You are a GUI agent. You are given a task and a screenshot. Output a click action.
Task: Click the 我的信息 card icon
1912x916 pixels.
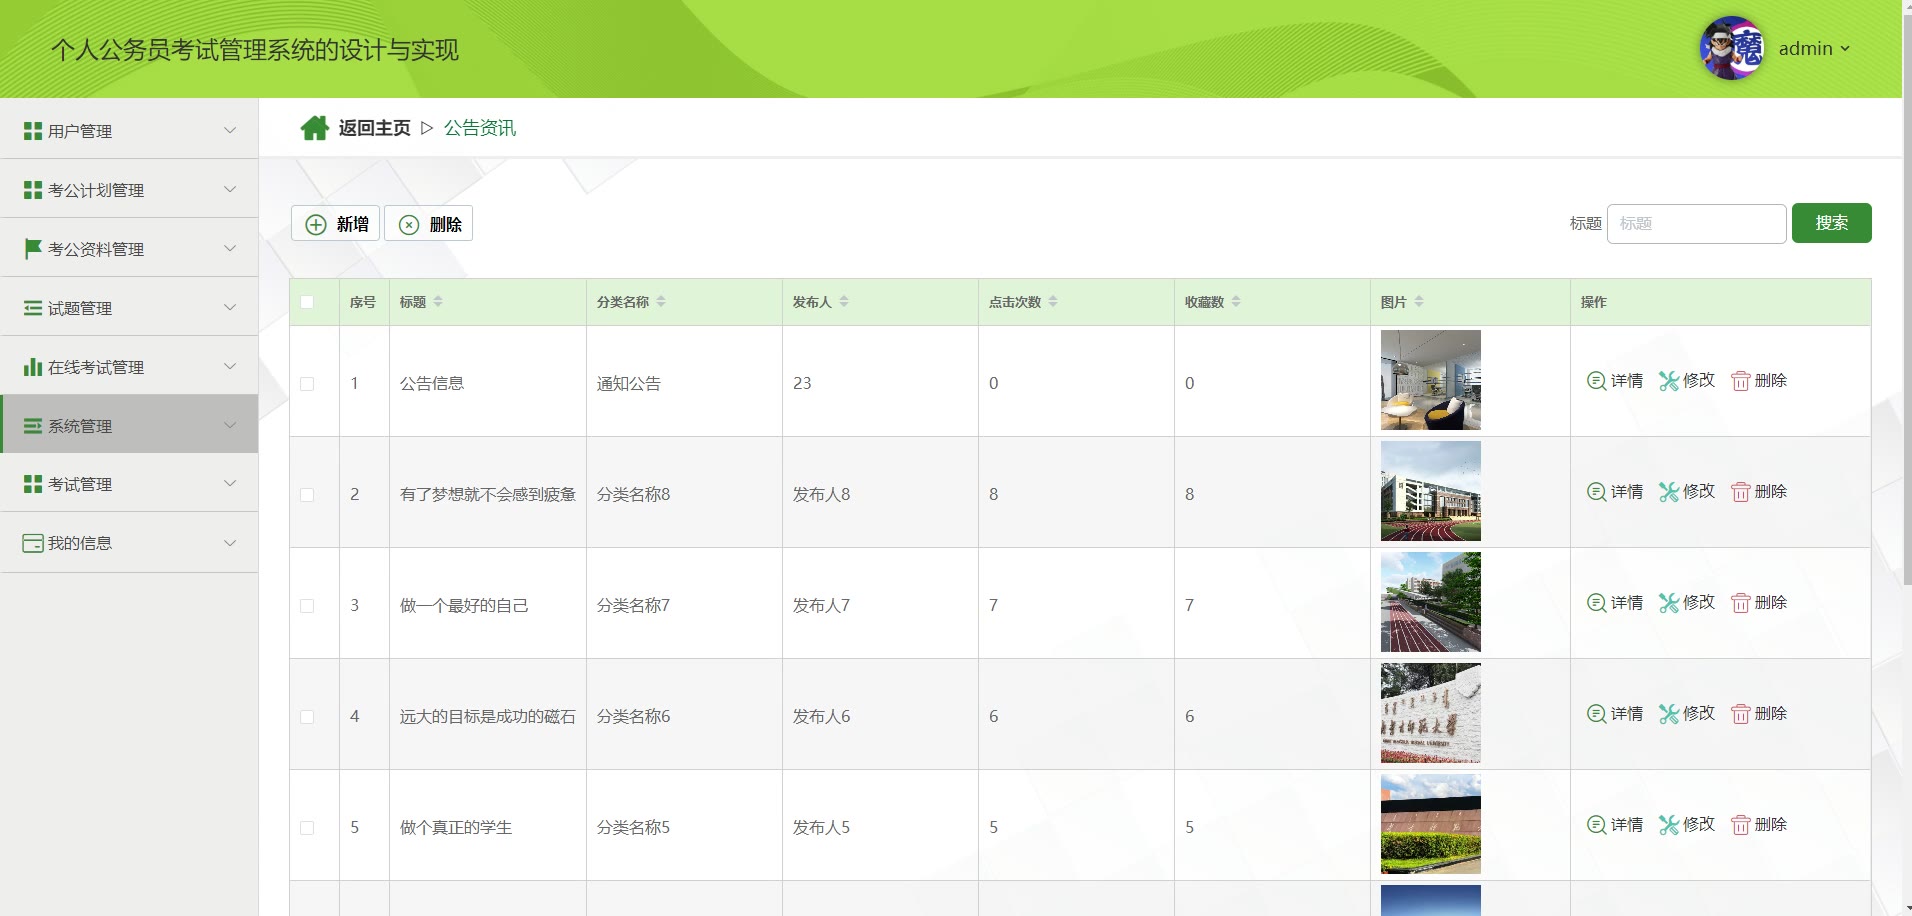(33, 543)
